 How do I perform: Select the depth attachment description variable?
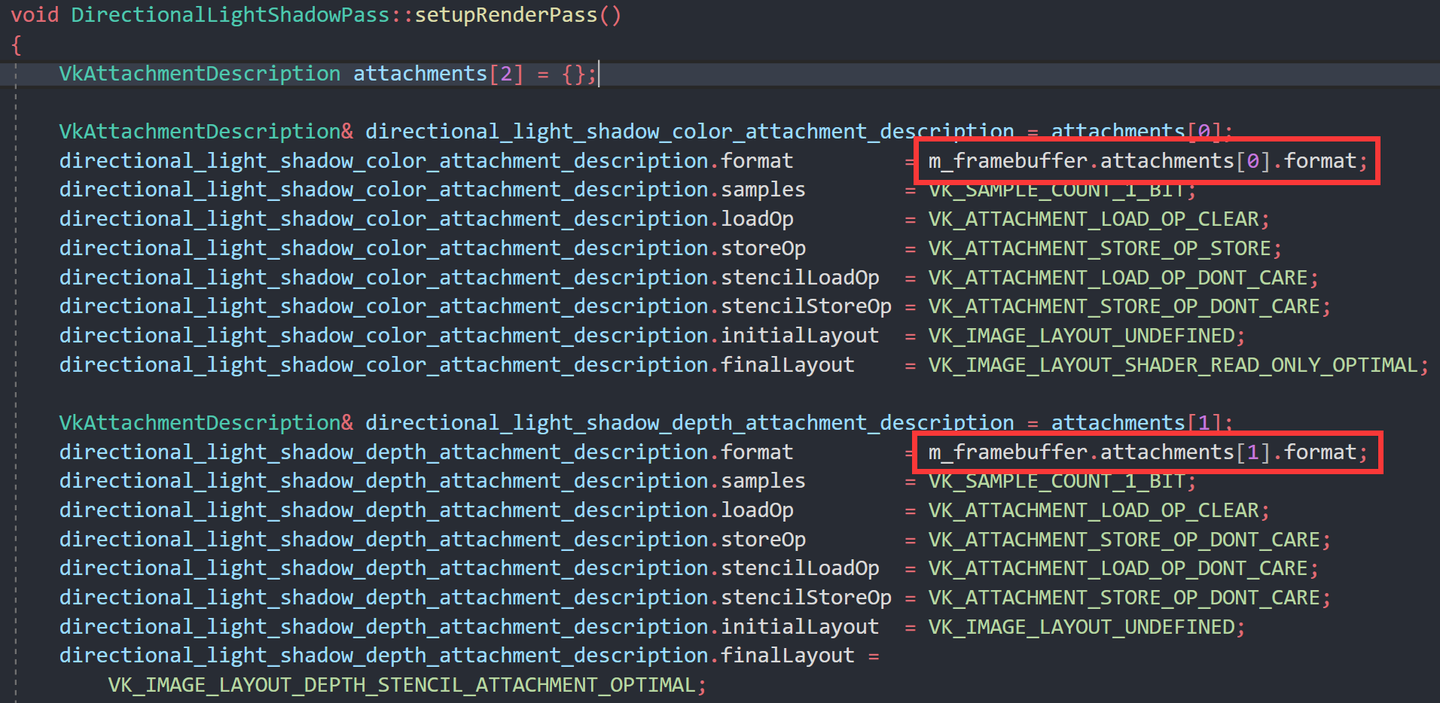coord(680,422)
